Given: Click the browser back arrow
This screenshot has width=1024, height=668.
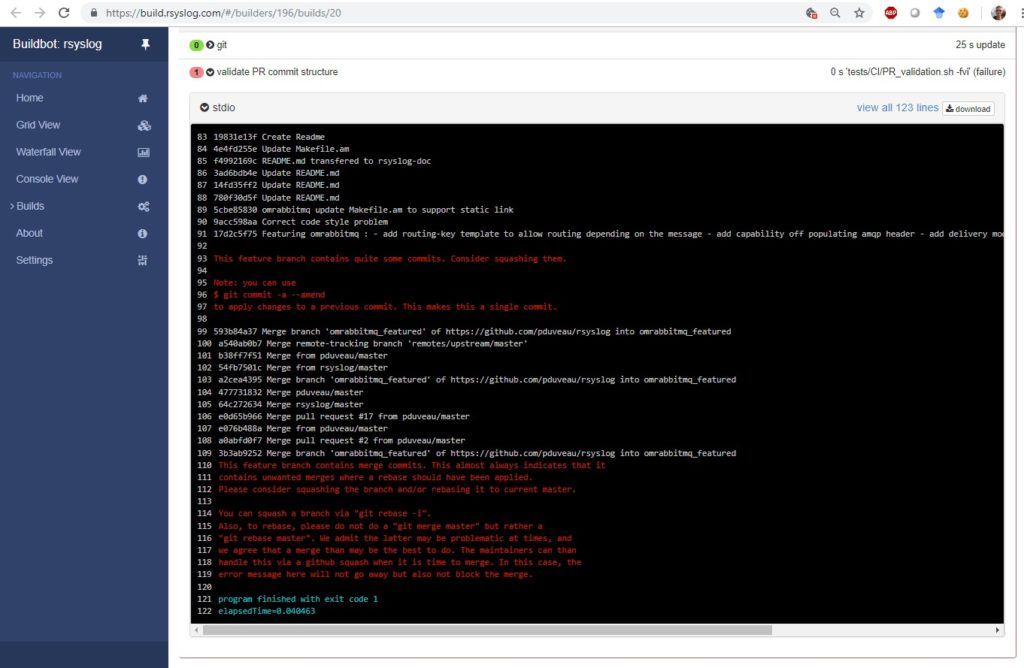Looking at the screenshot, I should tap(16, 13).
